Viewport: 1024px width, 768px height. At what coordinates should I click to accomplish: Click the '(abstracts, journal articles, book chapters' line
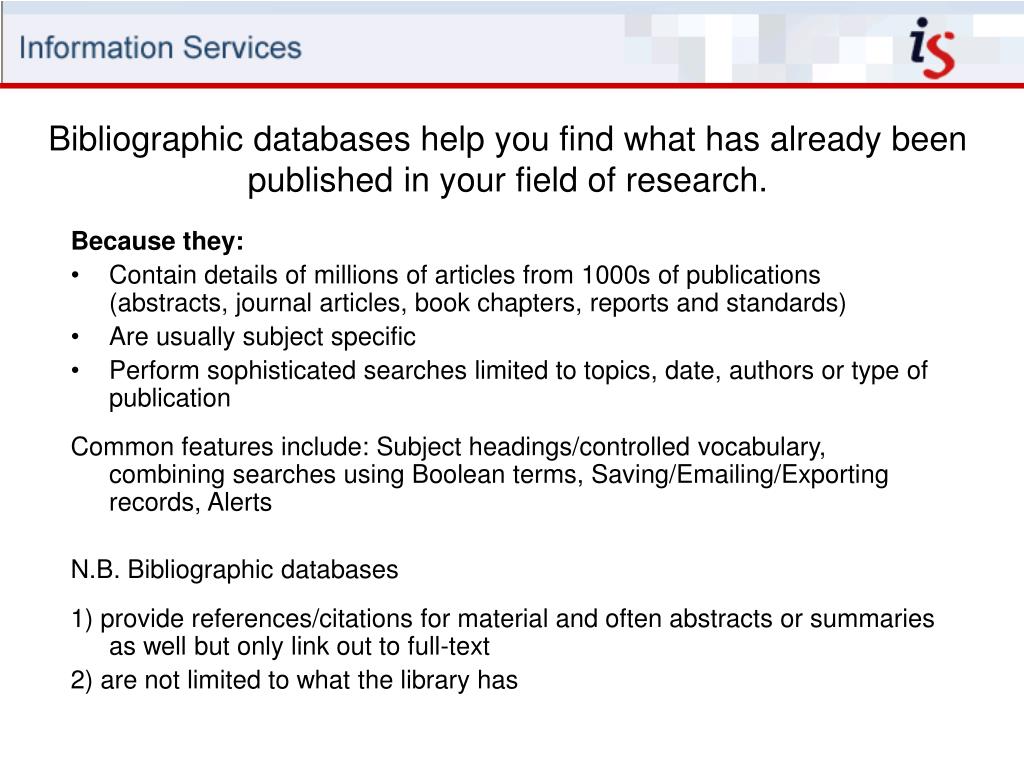coord(477,303)
